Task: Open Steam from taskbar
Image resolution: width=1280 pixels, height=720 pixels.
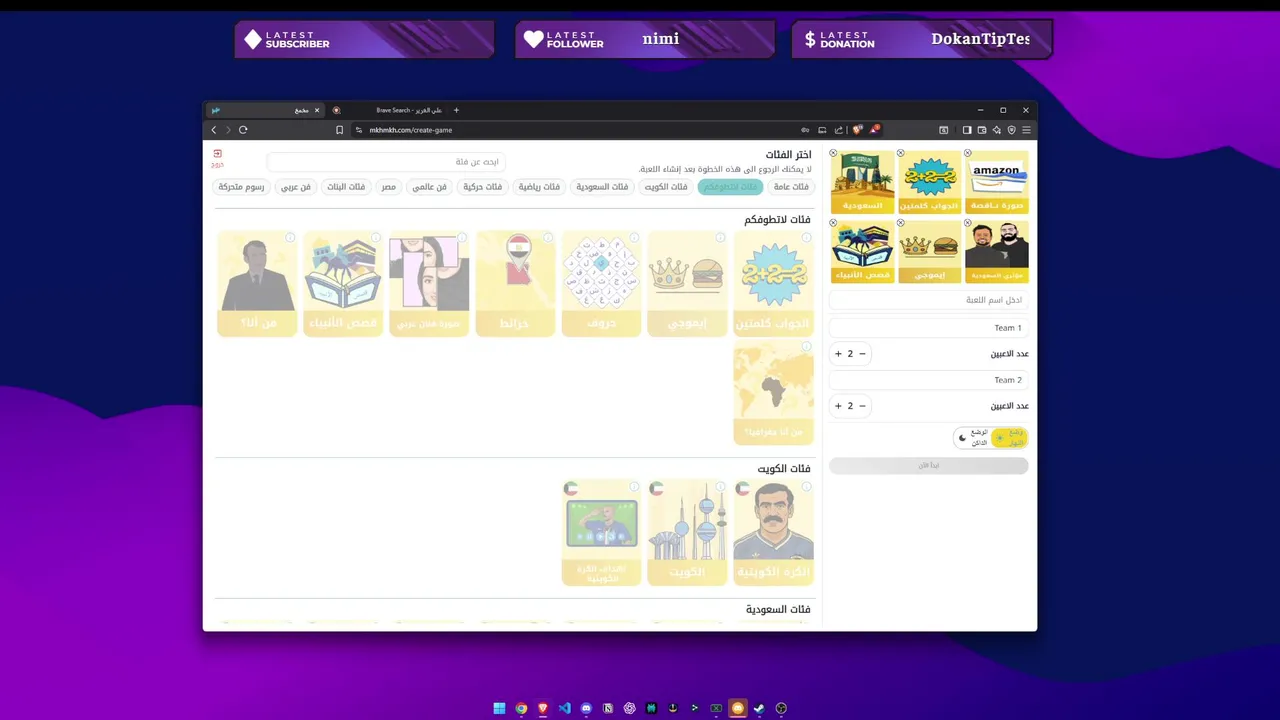Action: click(x=759, y=708)
